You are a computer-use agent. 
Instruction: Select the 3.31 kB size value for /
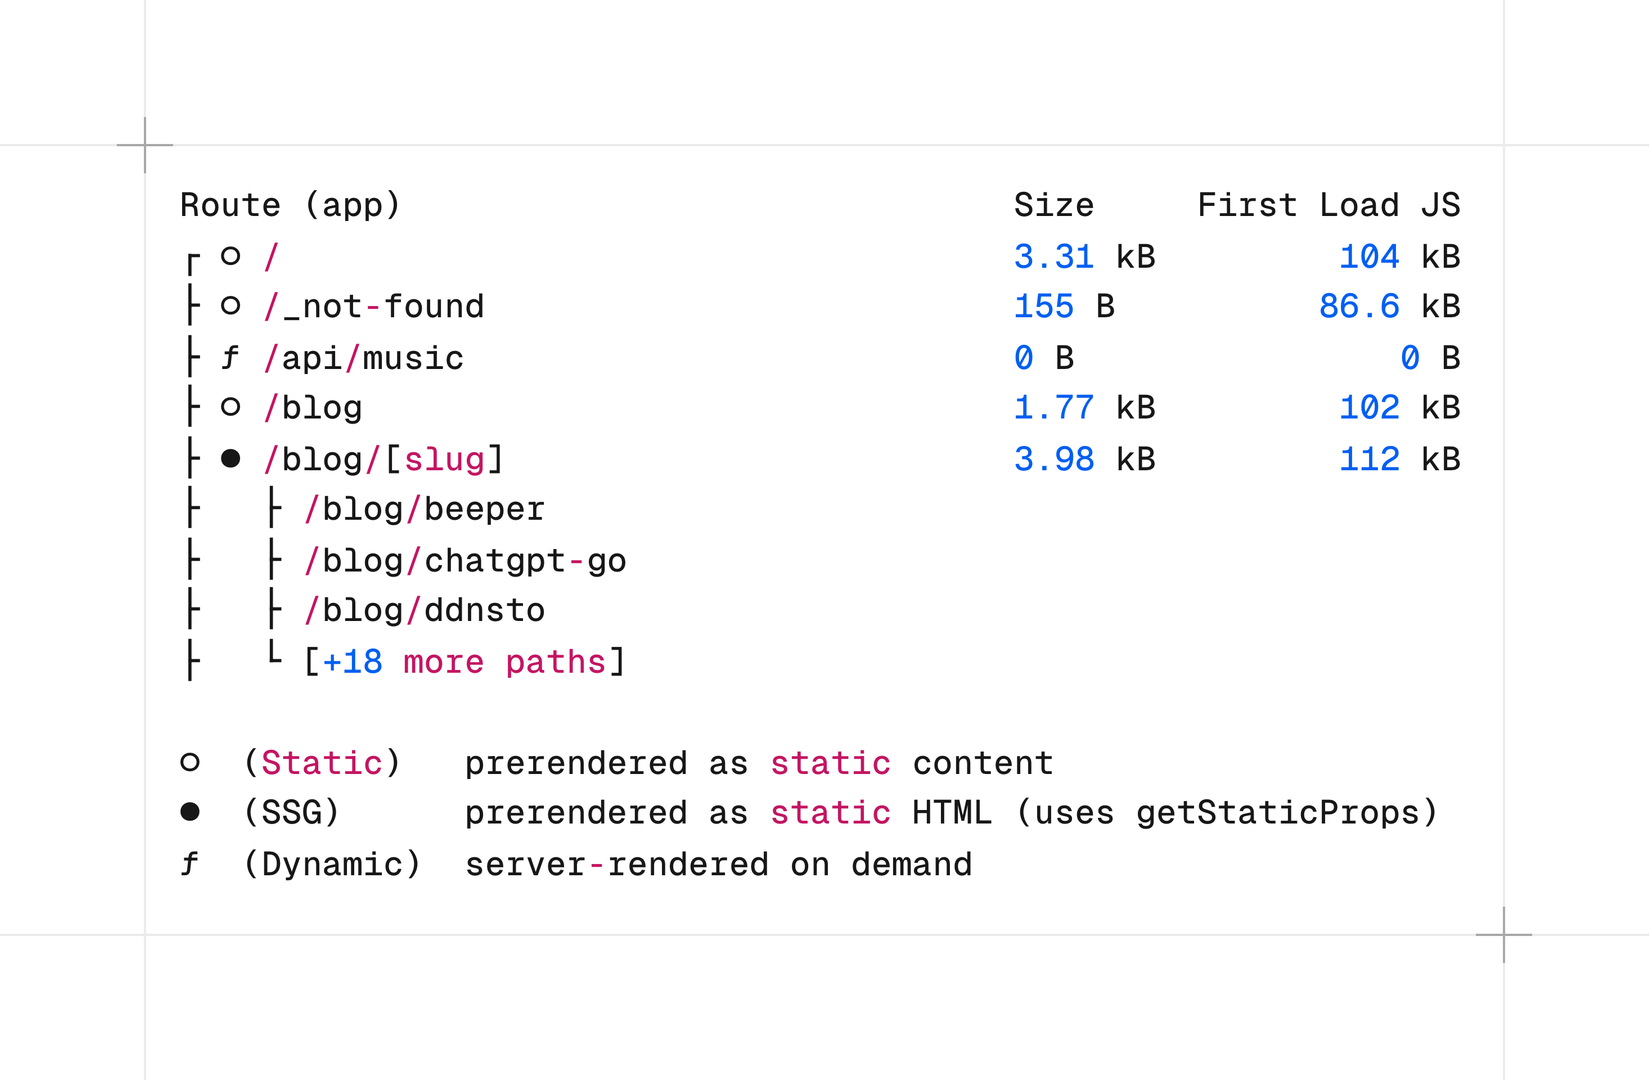pos(1084,256)
